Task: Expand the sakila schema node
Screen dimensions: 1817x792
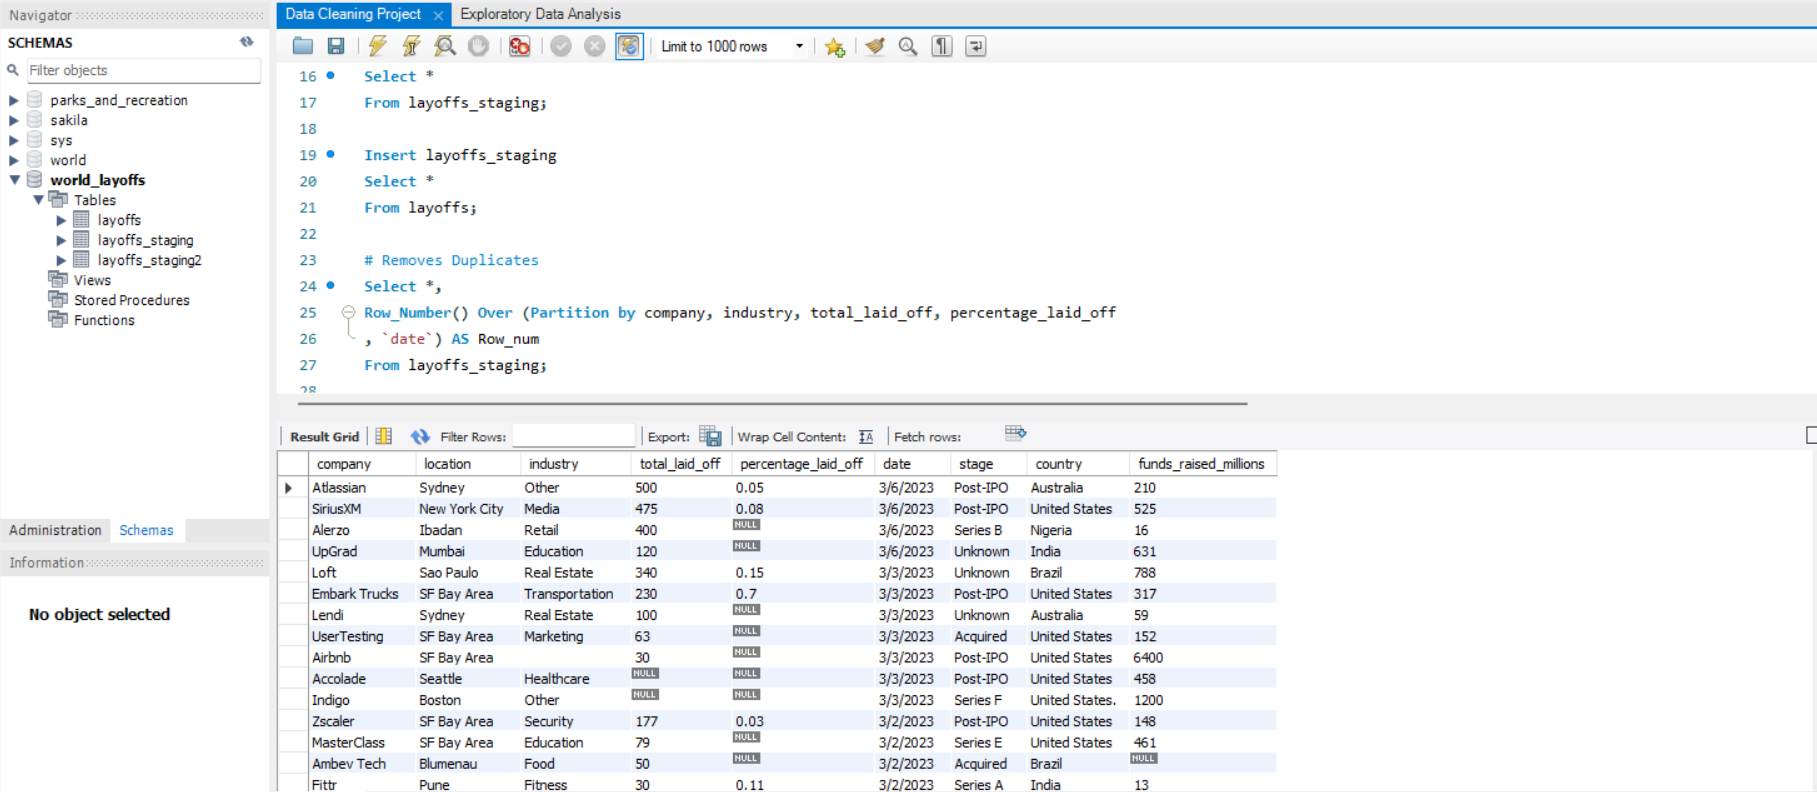Action: click(x=14, y=120)
